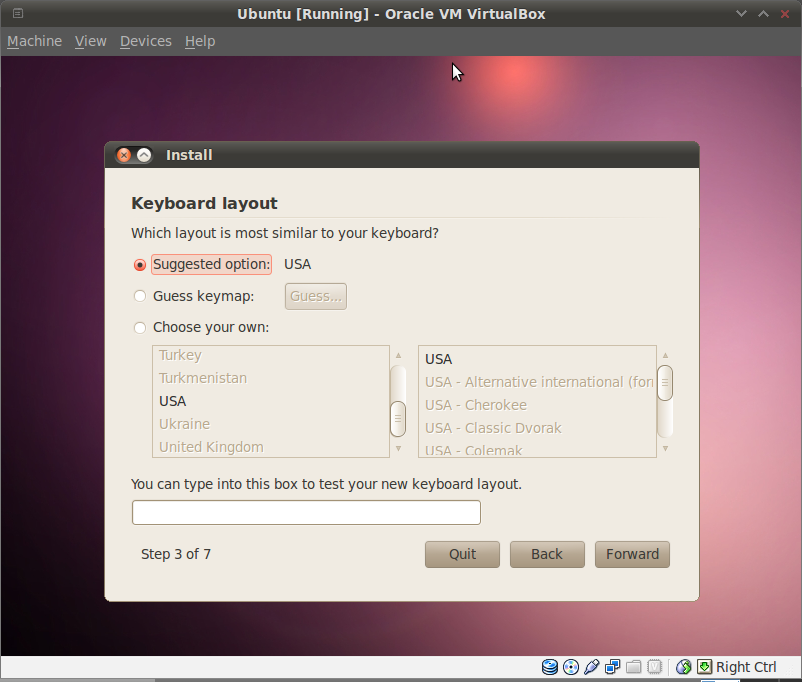The width and height of the screenshot is (802, 682).
Task: Click the shared folders status icon
Action: 633,667
